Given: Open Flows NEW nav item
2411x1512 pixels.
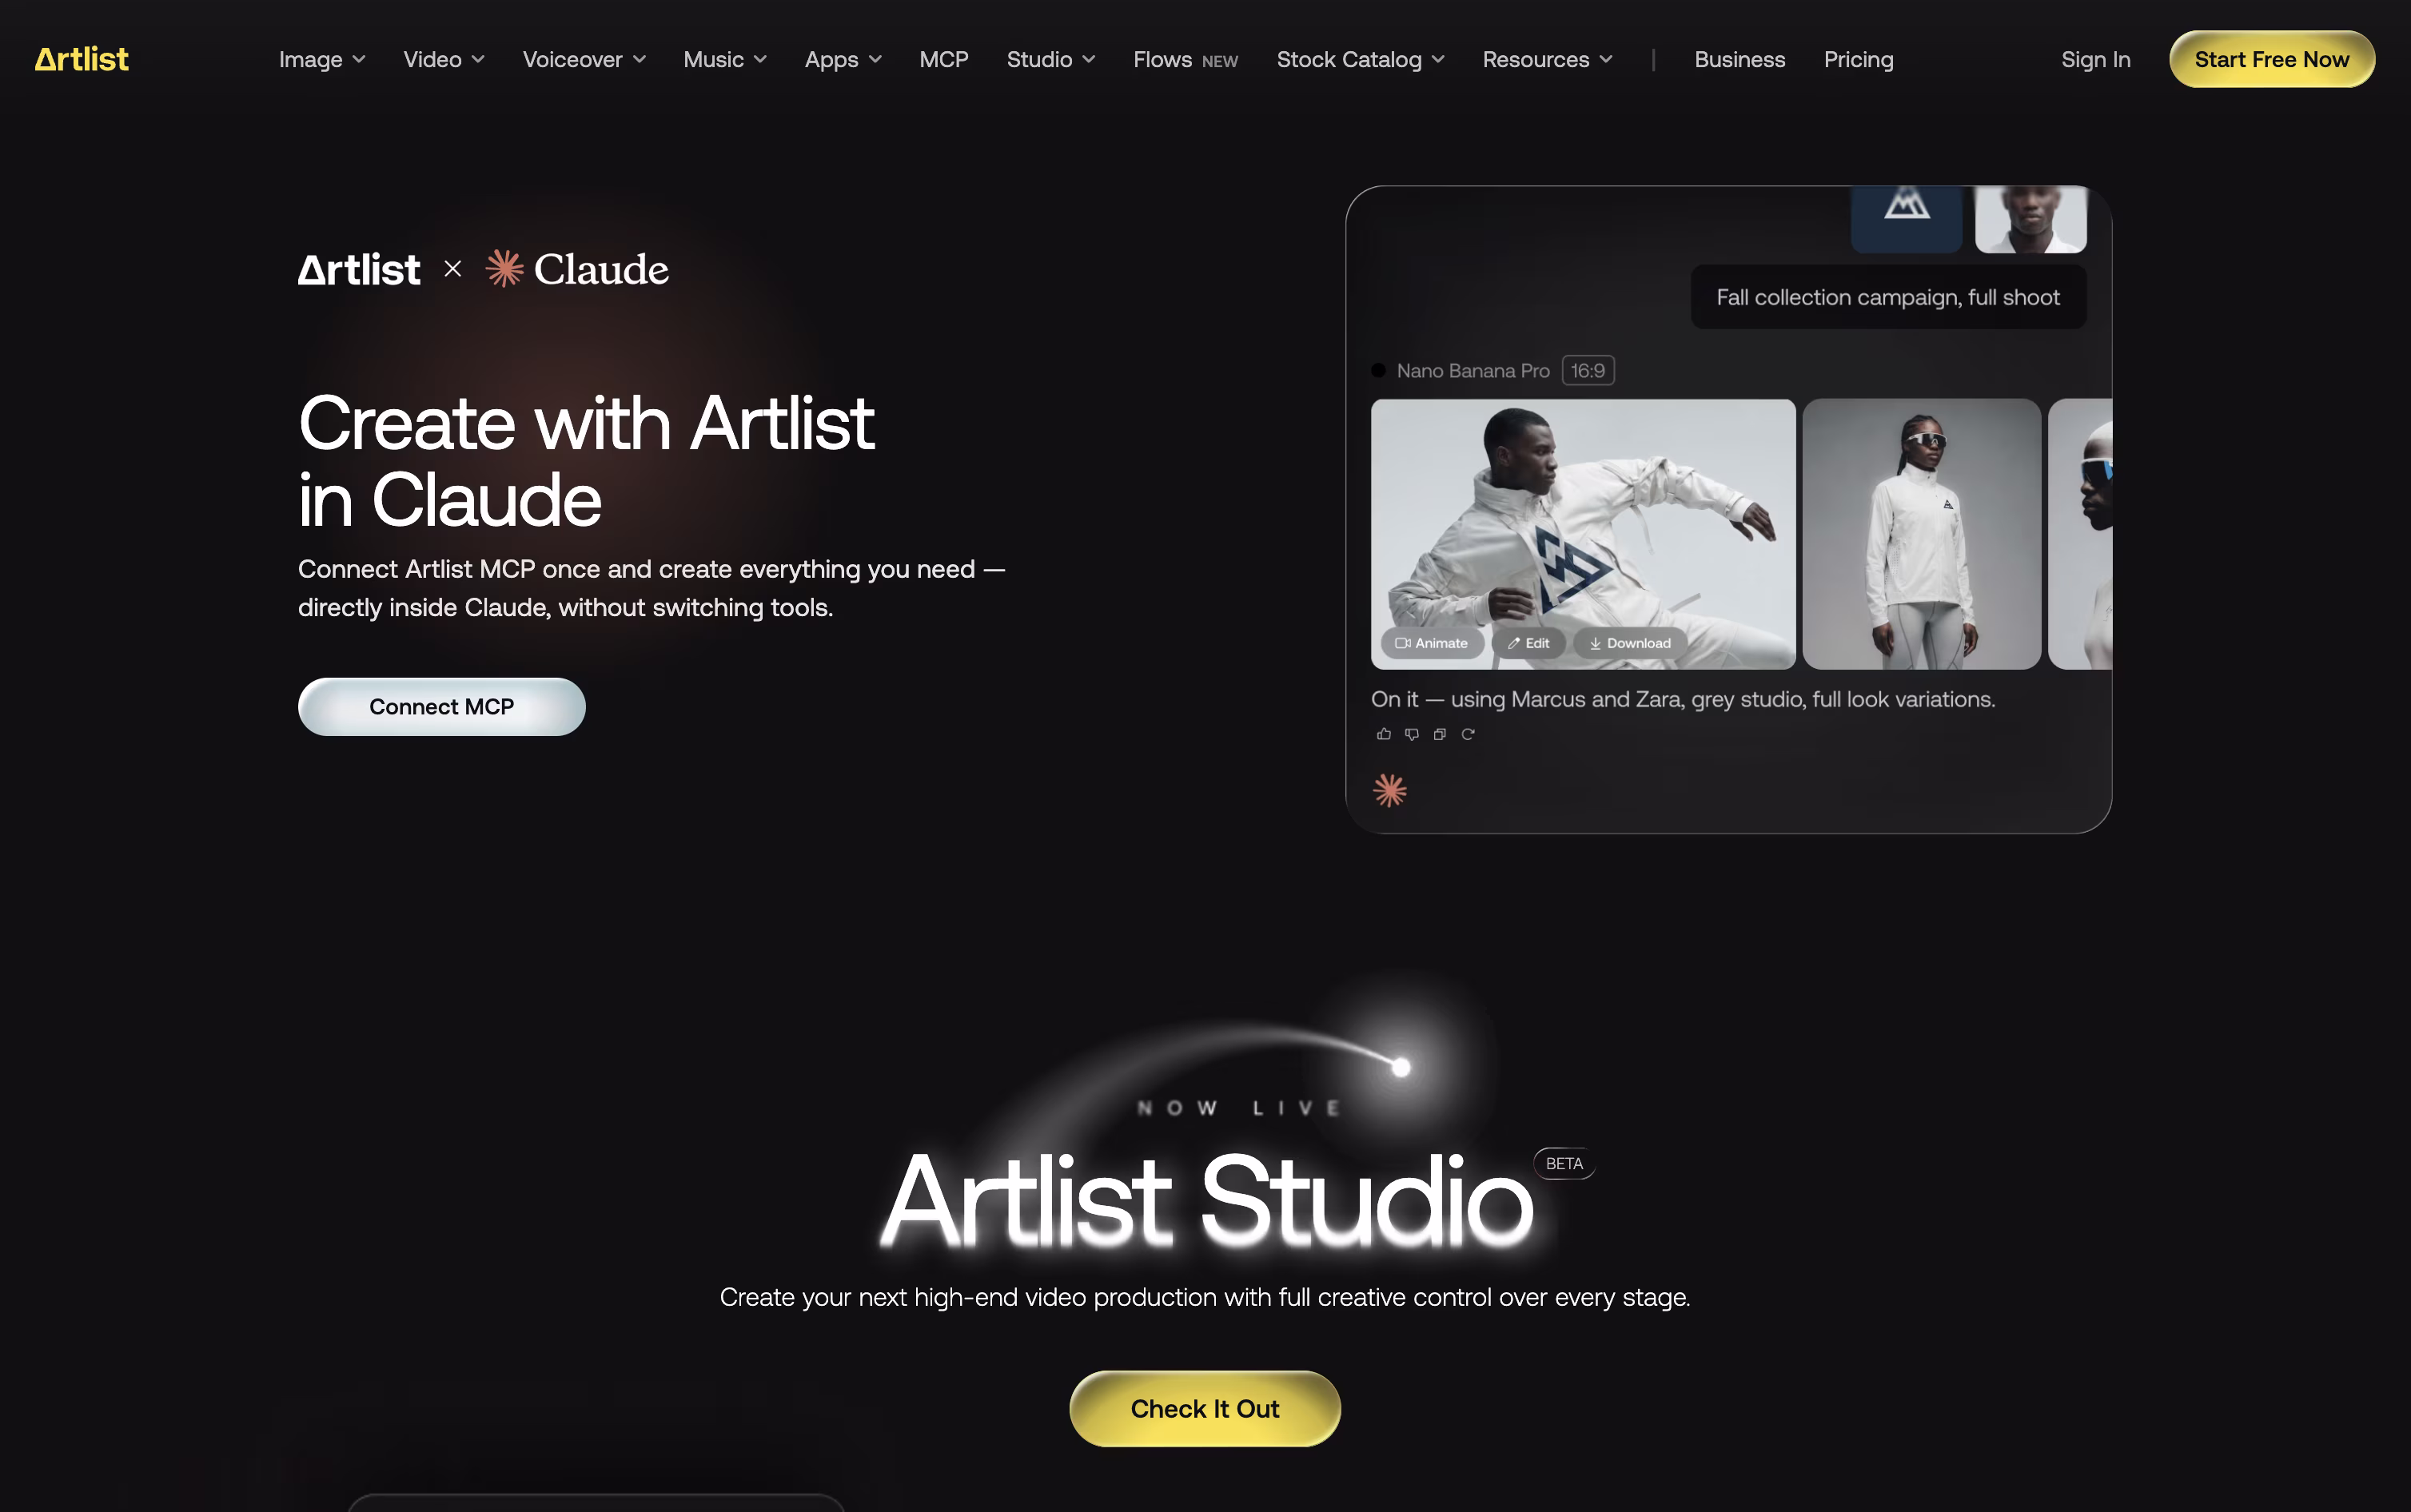Looking at the screenshot, I should (x=1185, y=60).
